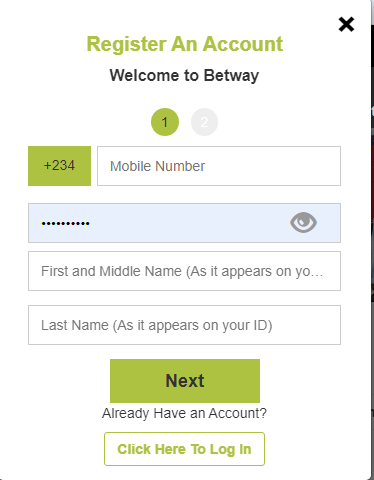Show password with the eye icon

tap(303, 222)
